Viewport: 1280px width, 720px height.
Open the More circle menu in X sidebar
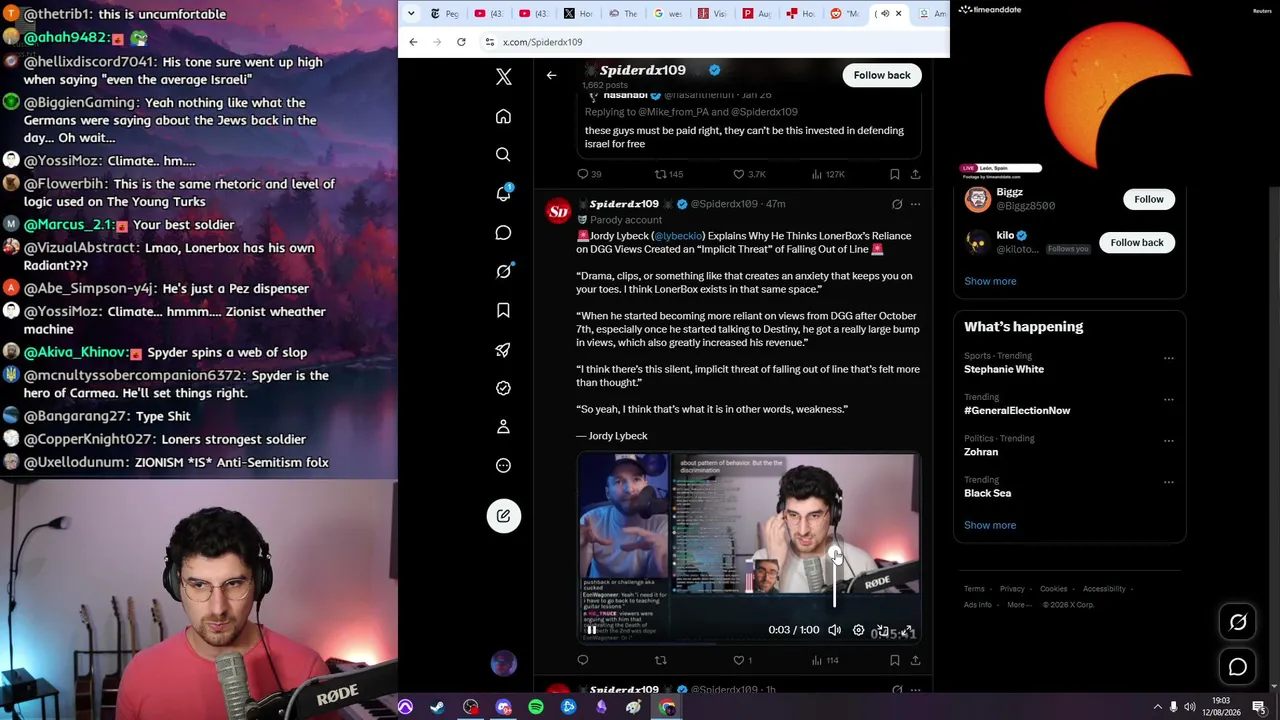pyautogui.click(x=503, y=465)
